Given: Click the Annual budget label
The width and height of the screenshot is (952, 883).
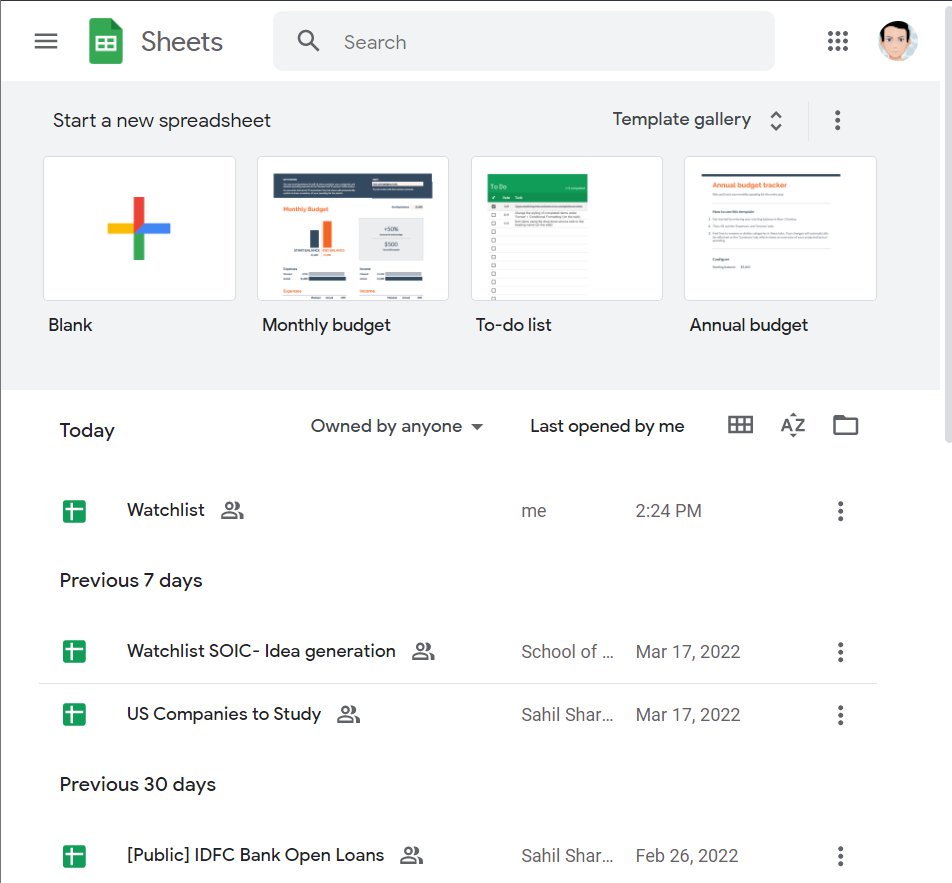Looking at the screenshot, I should point(749,325).
